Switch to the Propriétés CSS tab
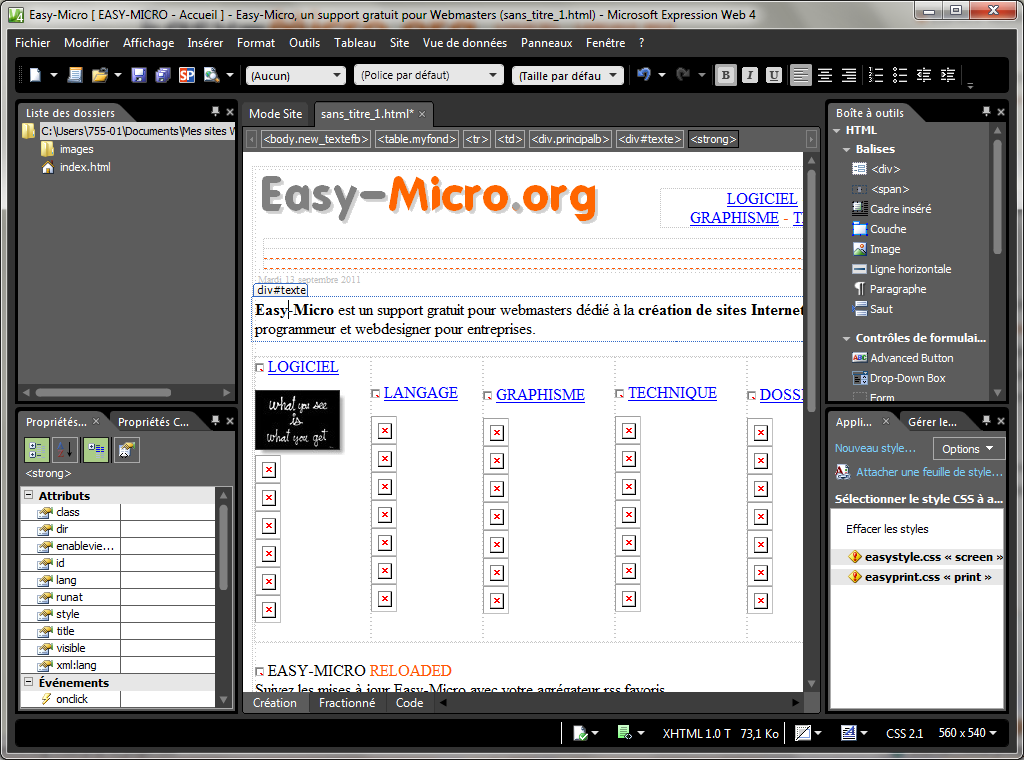 [x=154, y=422]
